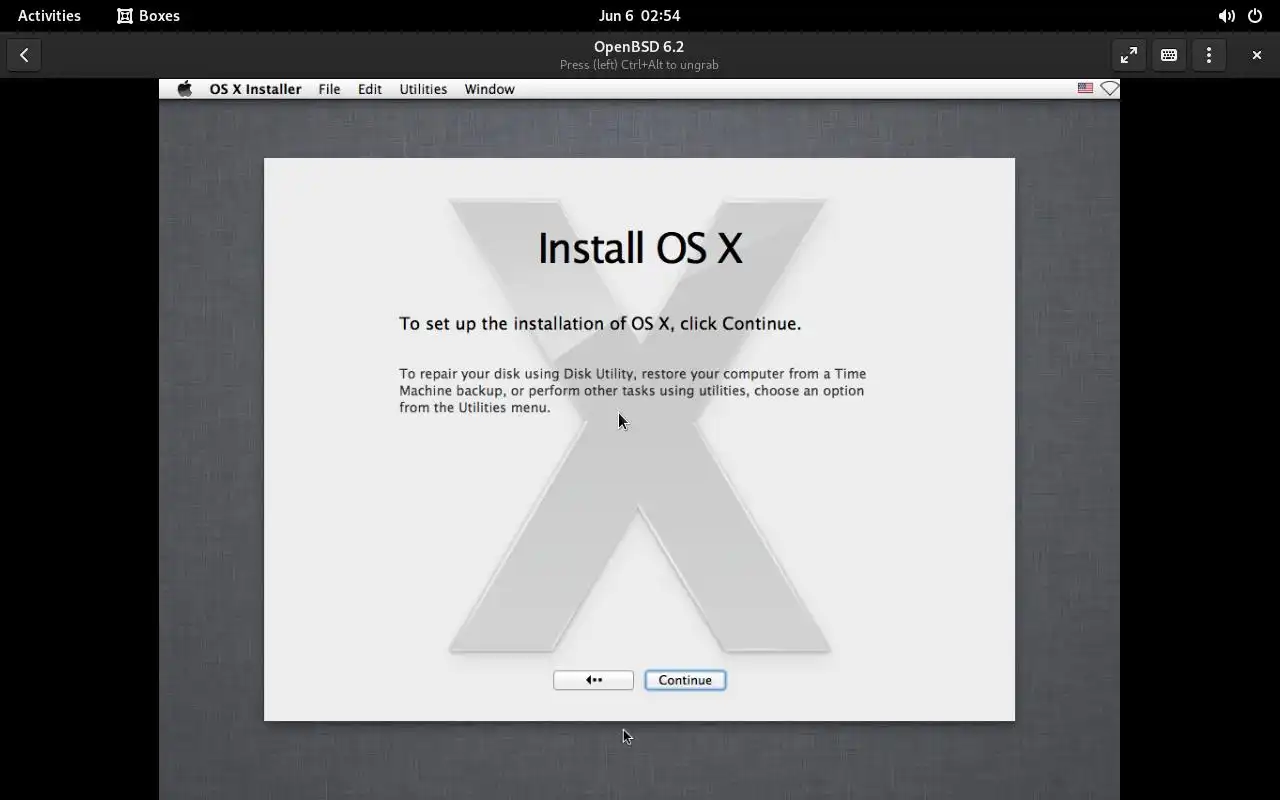1280x800 pixels.
Task: Open the File menu
Action: [329, 89]
